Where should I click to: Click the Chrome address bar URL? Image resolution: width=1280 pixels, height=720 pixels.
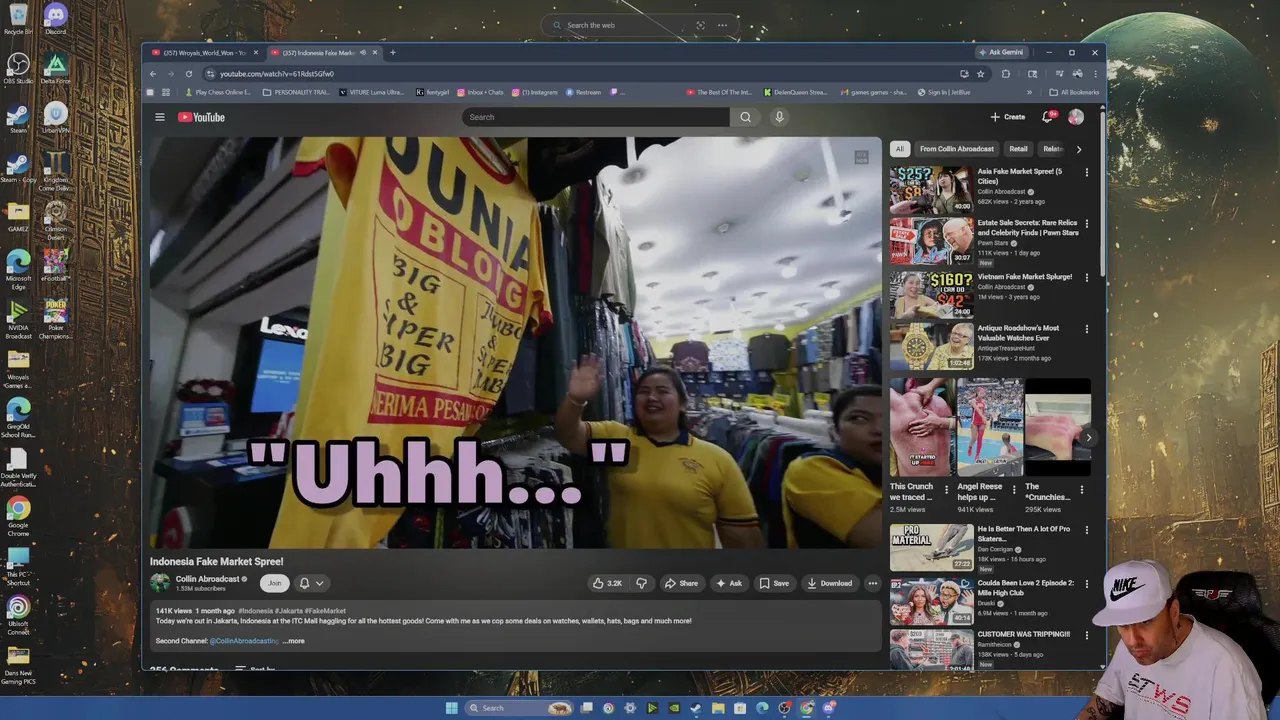(277, 74)
